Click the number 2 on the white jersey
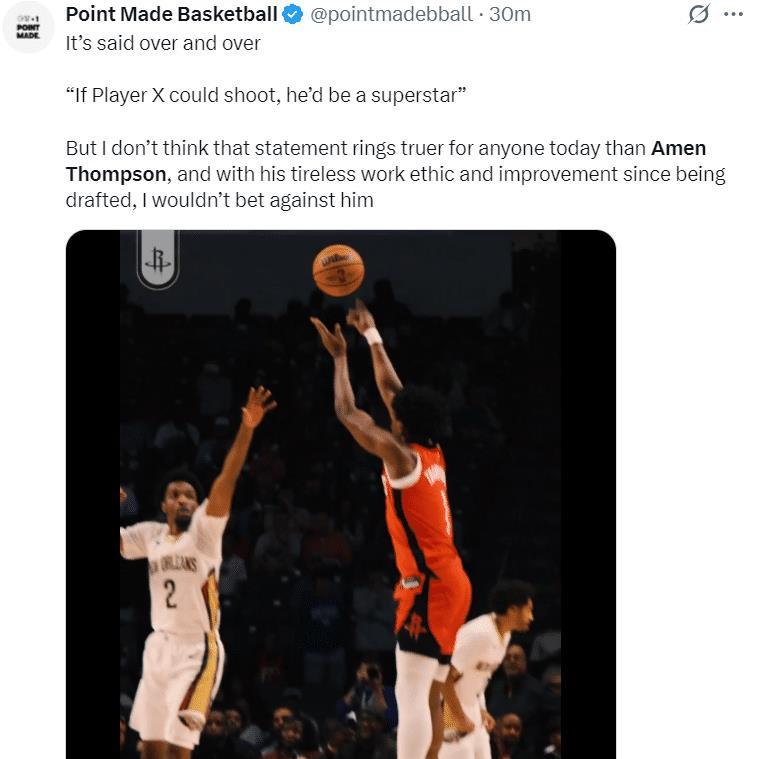This screenshot has width=761, height=759. tap(170, 594)
